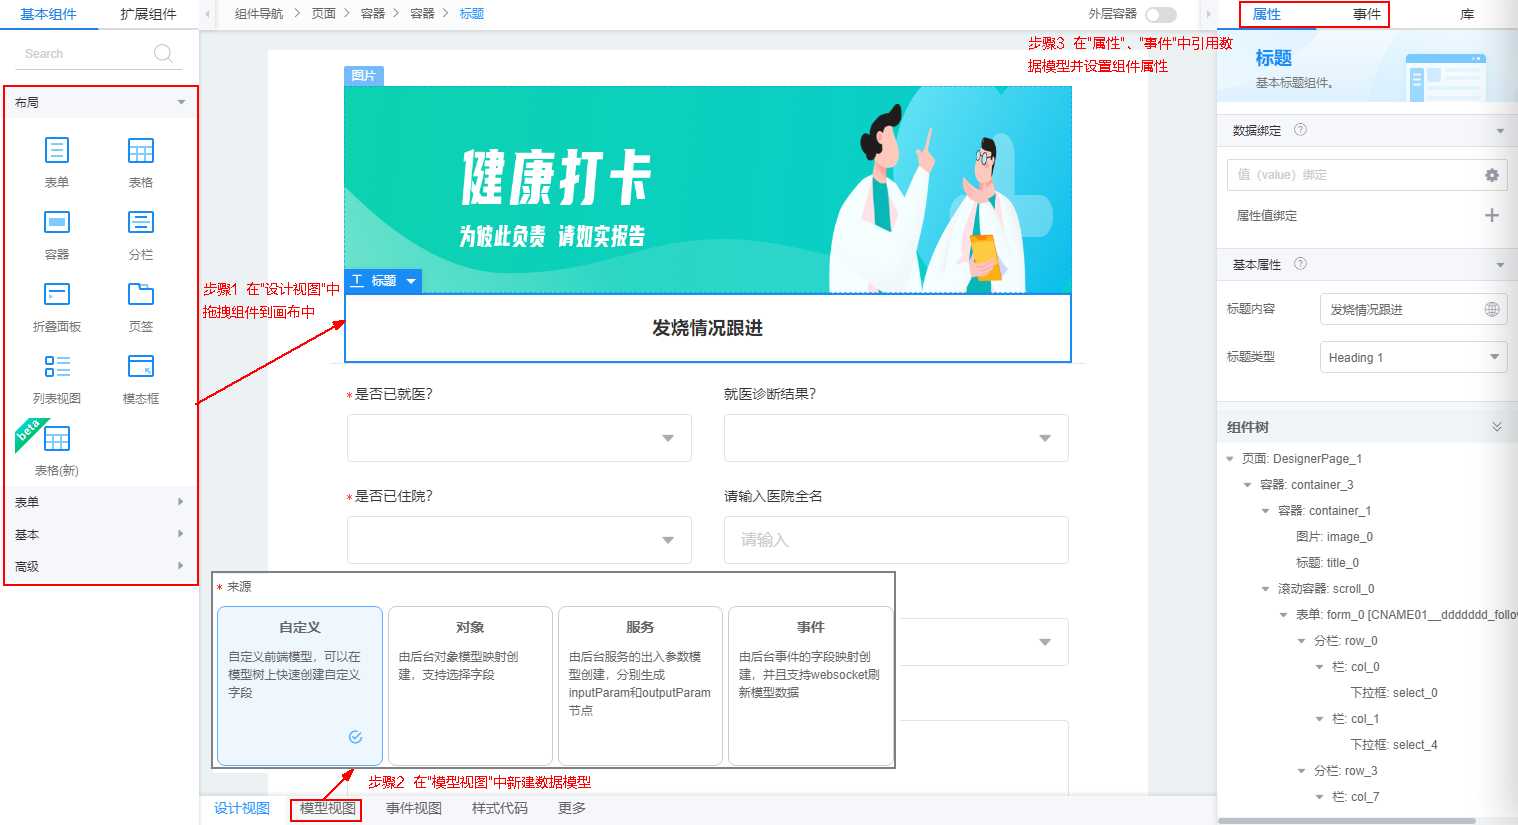This screenshot has width=1518, height=825.
Task: Collapse the left component panel arrow
Action: pyautogui.click(x=207, y=14)
